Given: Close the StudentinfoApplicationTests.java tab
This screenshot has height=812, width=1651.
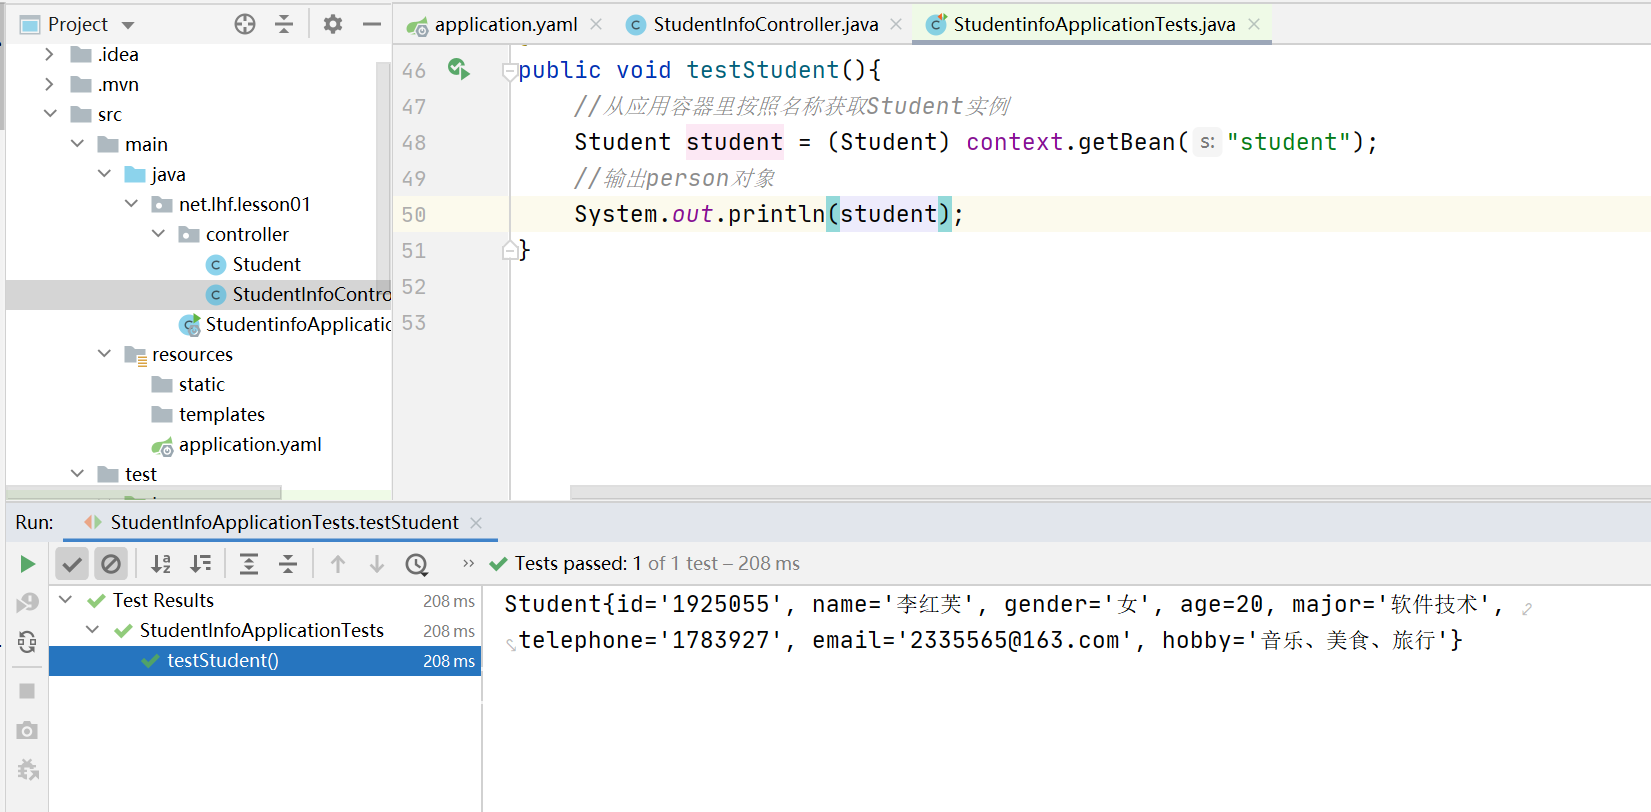Looking at the screenshot, I should click(x=1254, y=24).
